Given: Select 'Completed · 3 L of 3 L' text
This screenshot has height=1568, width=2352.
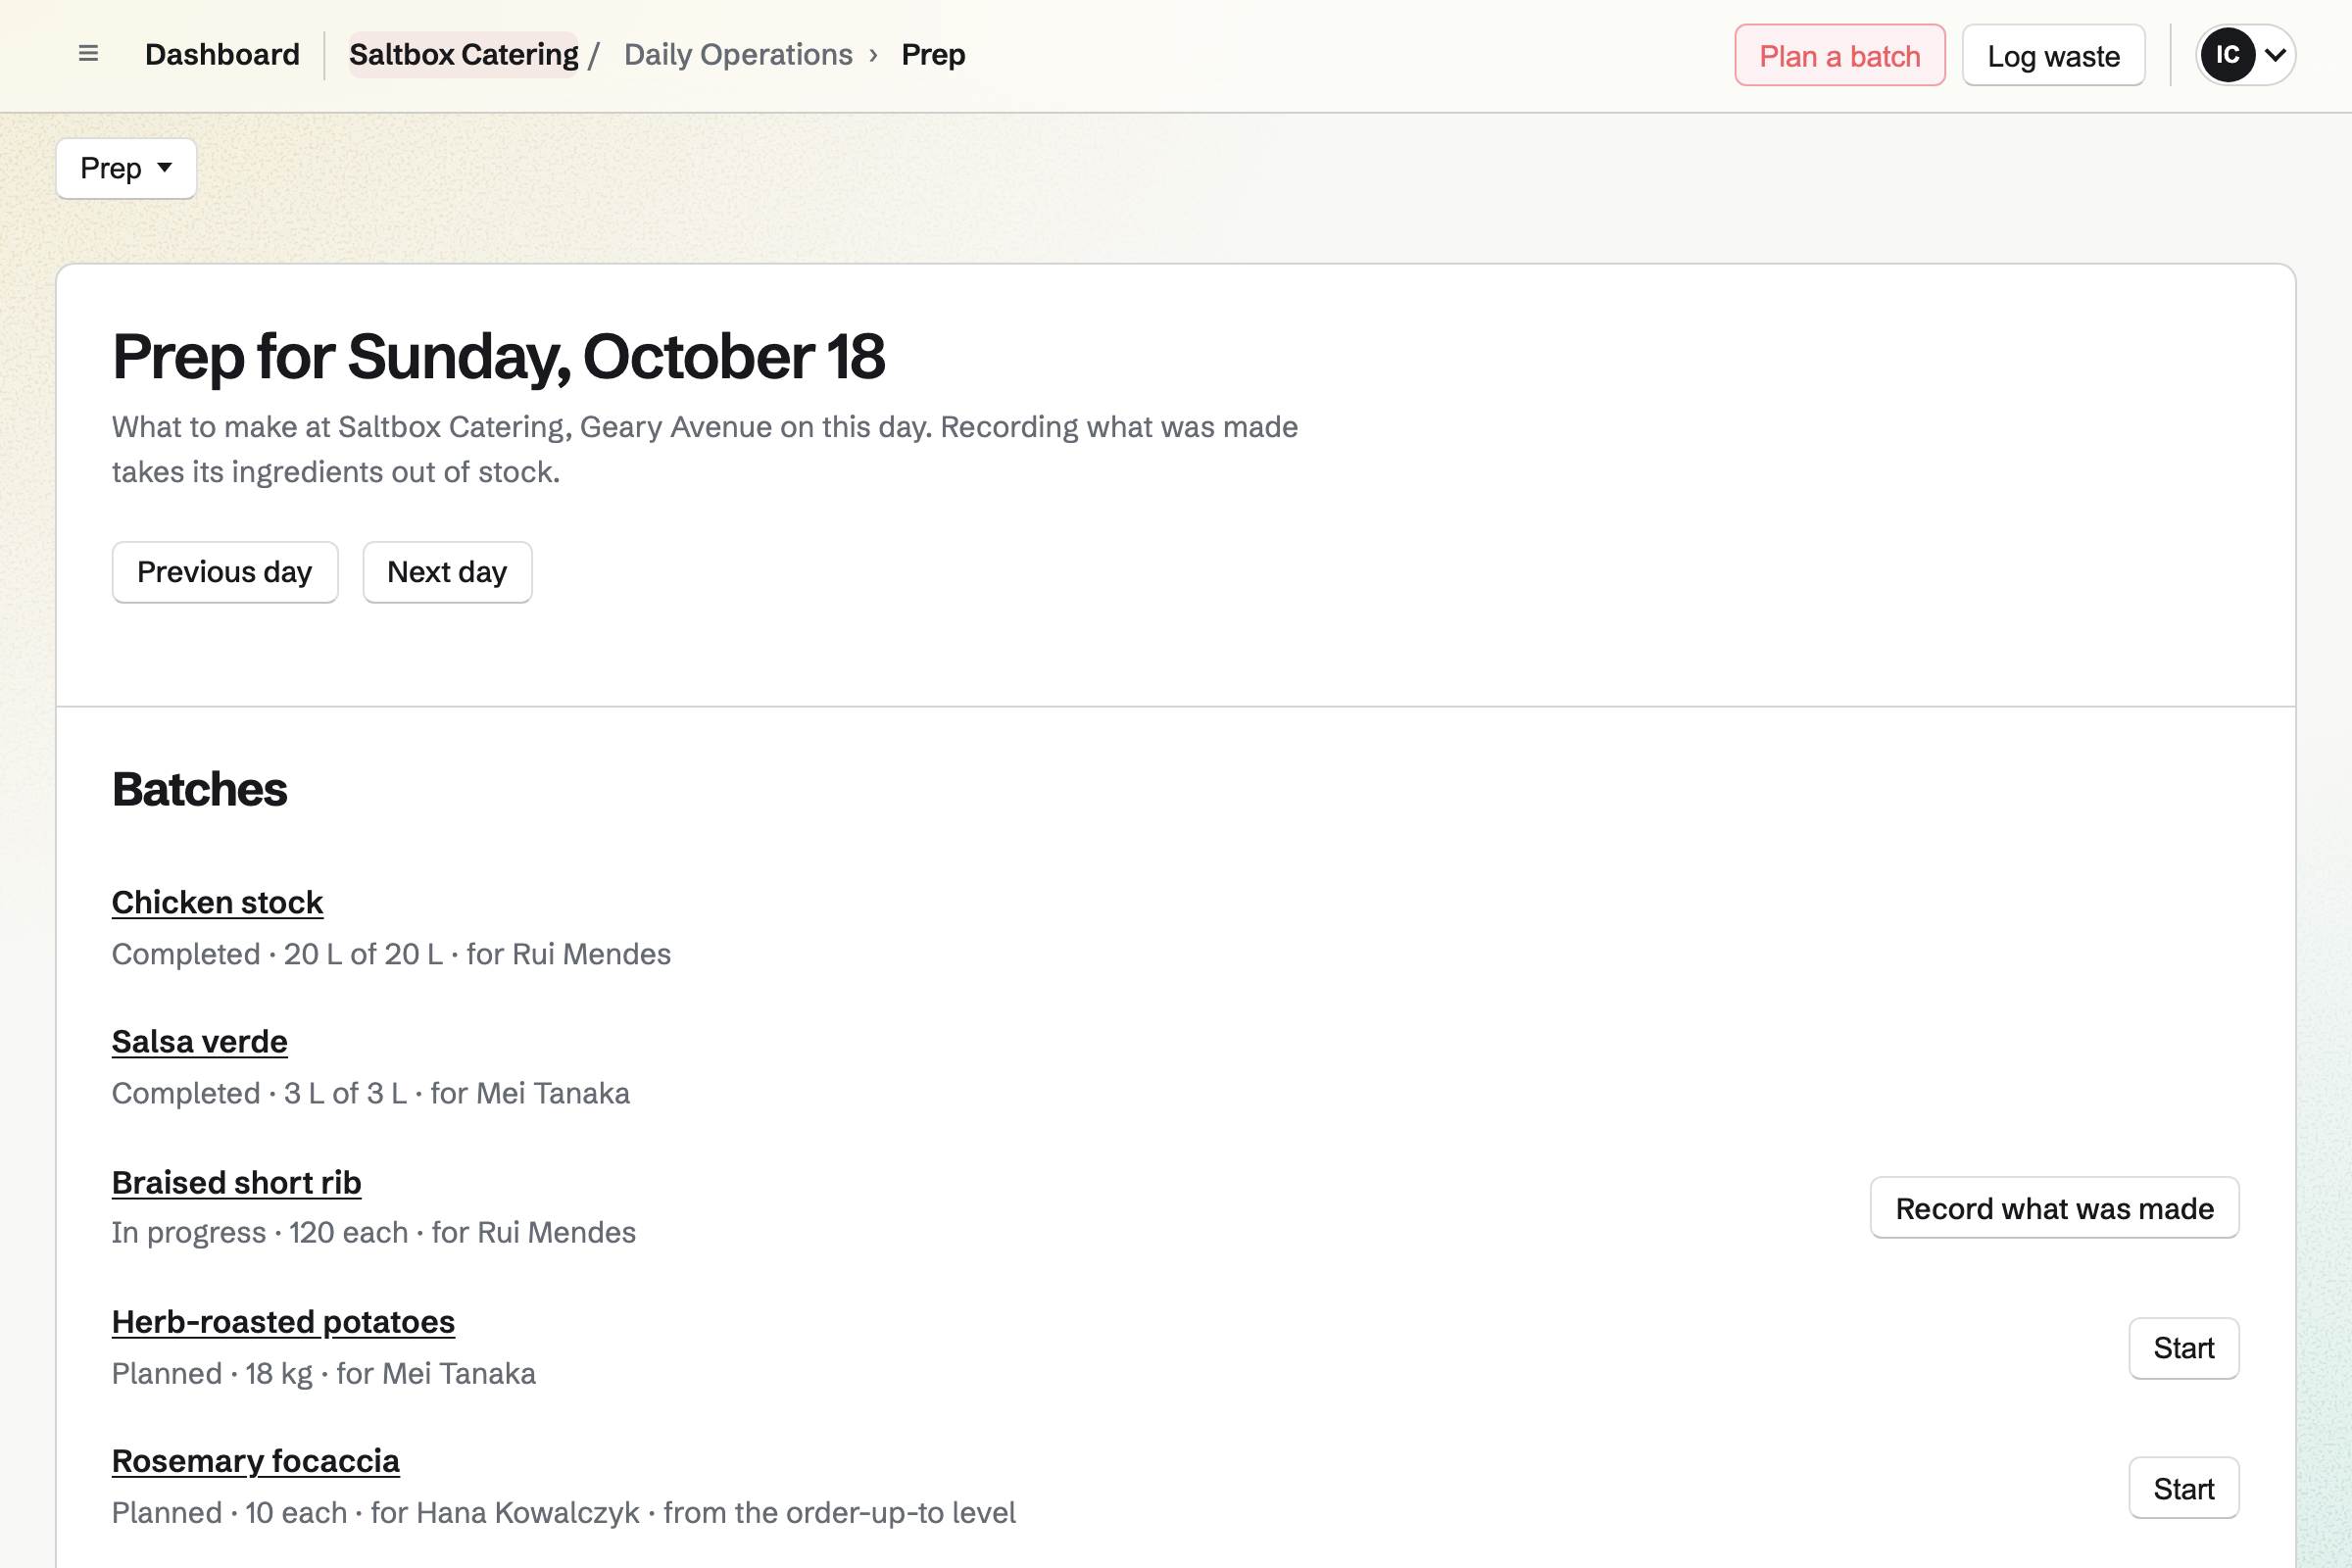Looking at the screenshot, I should (x=259, y=1093).
